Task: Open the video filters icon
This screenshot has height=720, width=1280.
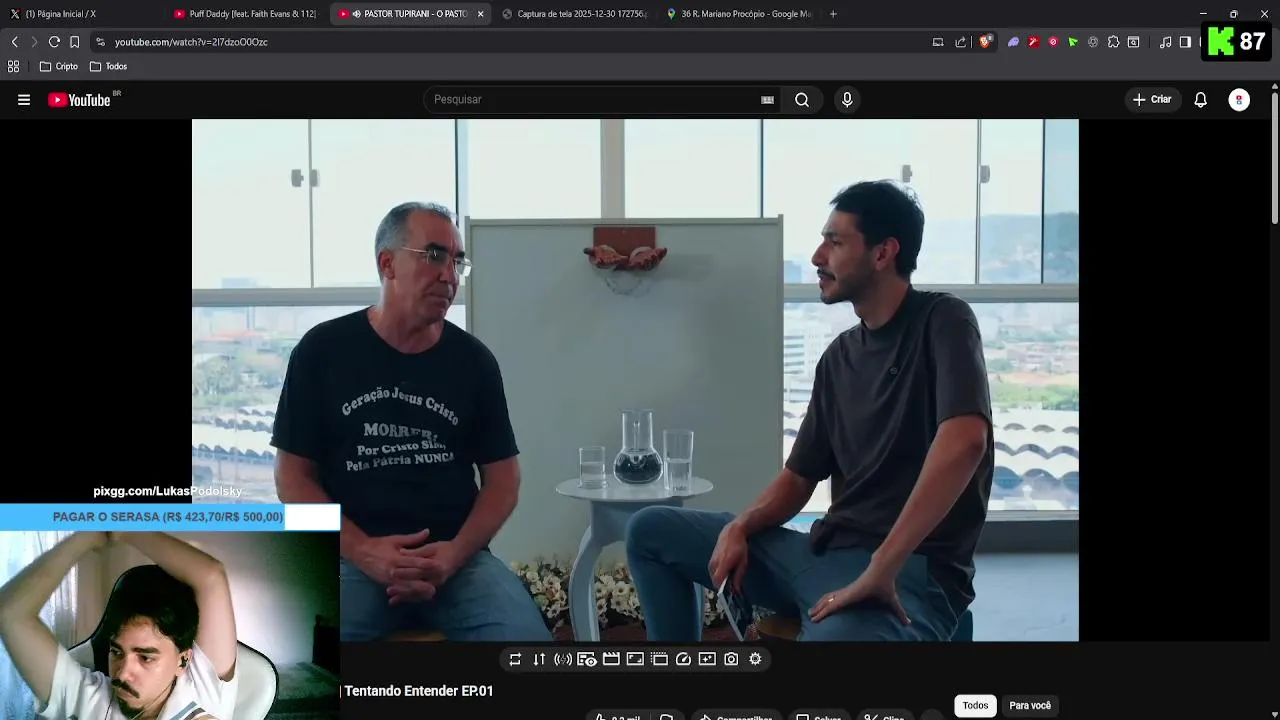Action: [x=707, y=659]
